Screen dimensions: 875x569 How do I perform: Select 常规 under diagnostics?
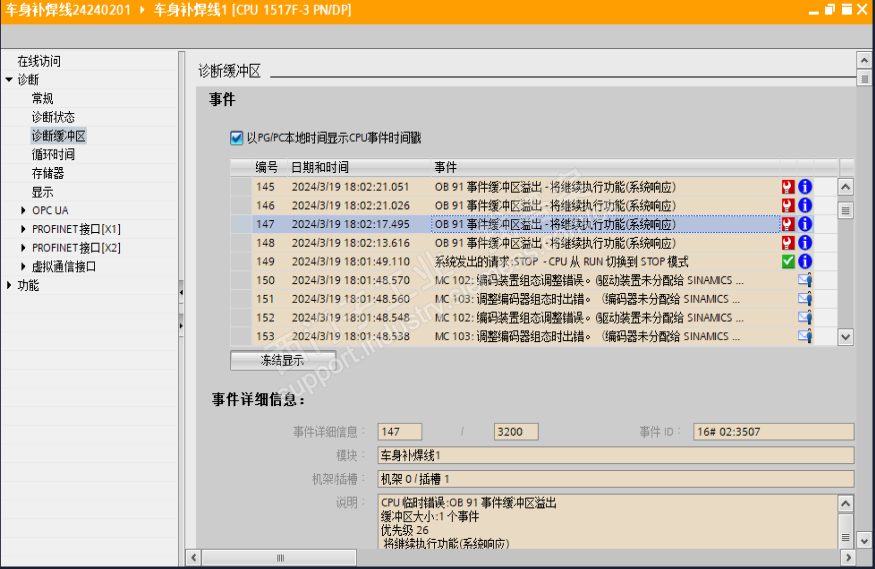pyautogui.click(x=42, y=99)
